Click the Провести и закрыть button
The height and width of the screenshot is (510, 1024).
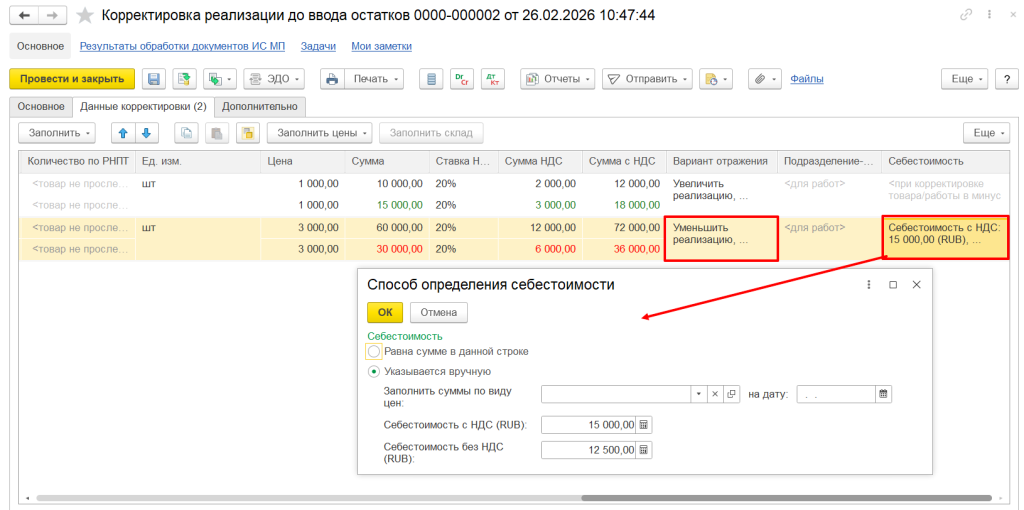(x=71, y=79)
